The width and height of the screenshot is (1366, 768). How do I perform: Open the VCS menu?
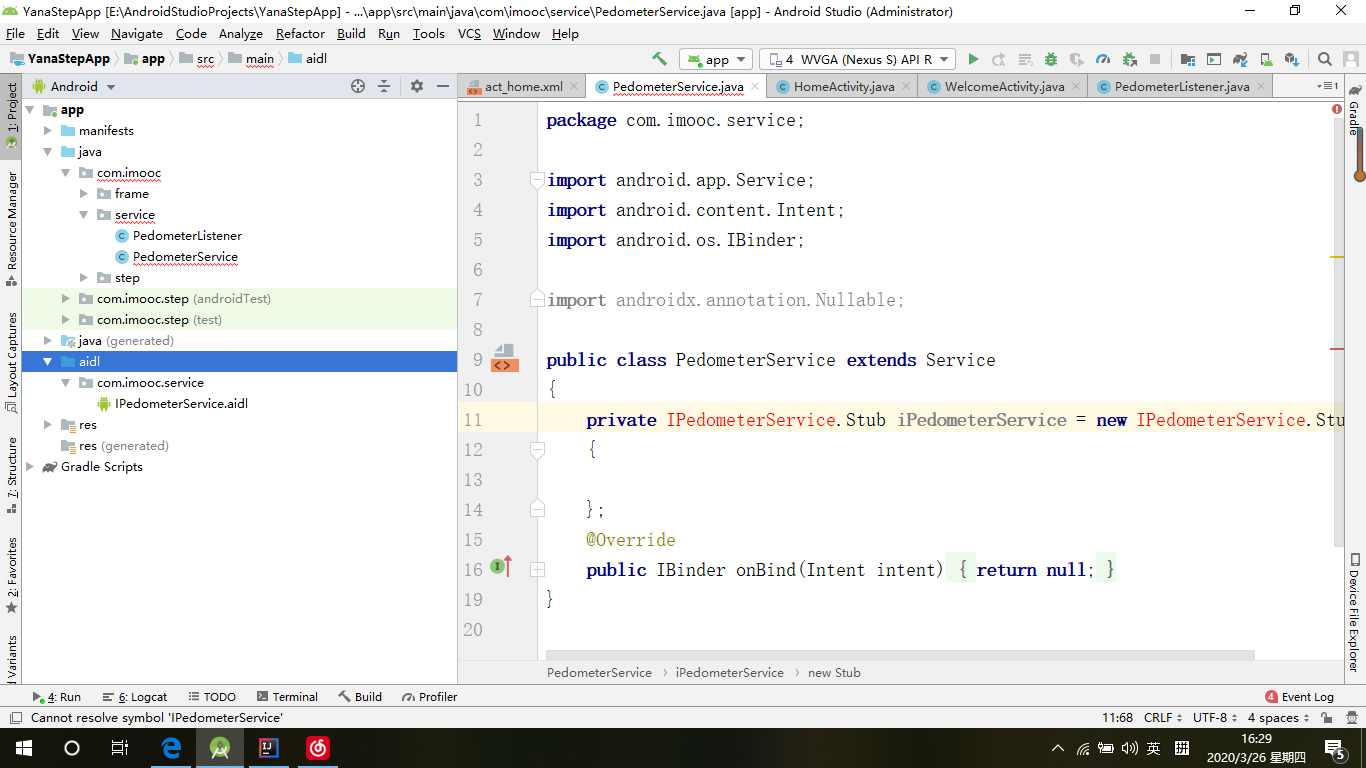[x=469, y=34]
